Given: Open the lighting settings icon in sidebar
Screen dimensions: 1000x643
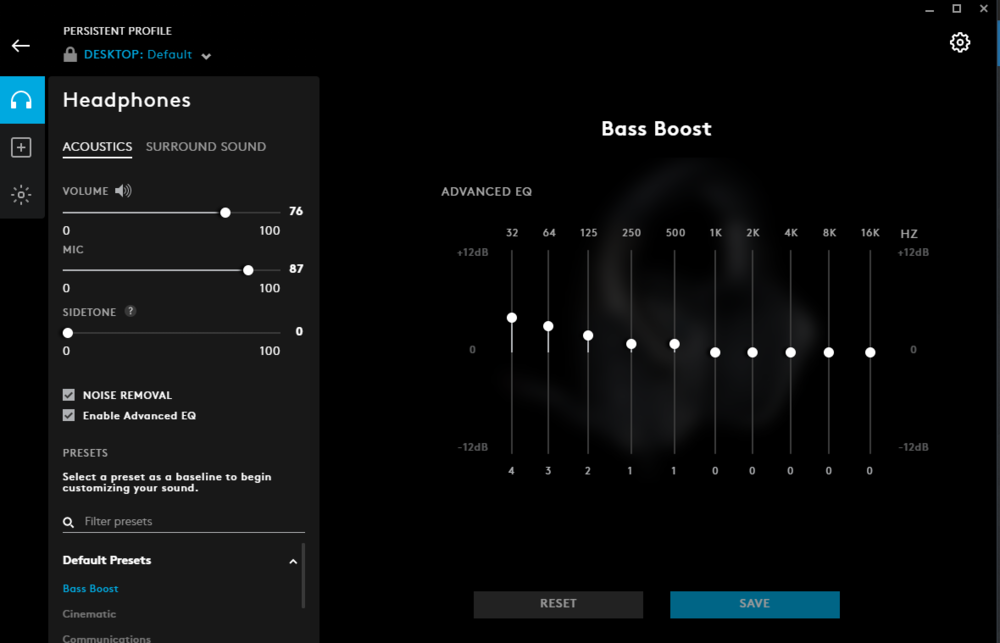Looking at the screenshot, I should [x=21, y=195].
